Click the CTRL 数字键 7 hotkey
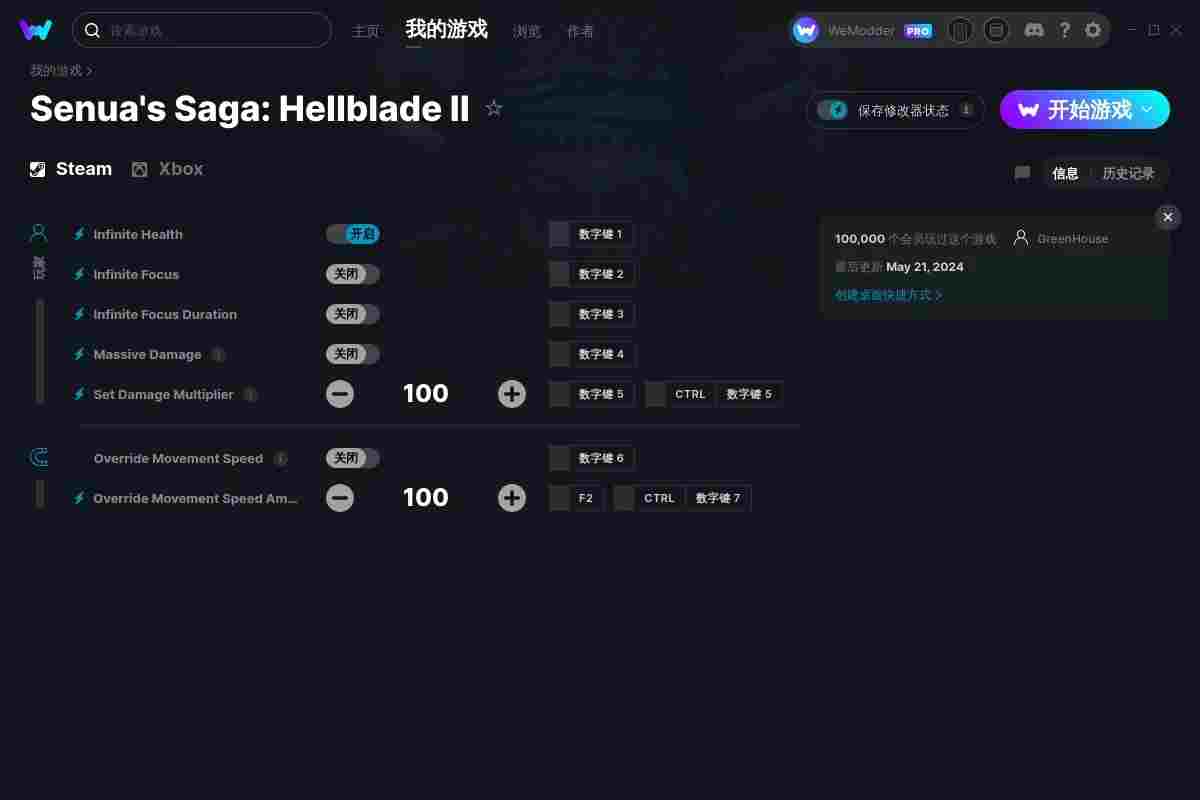1200x800 pixels. tap(681, 498)
